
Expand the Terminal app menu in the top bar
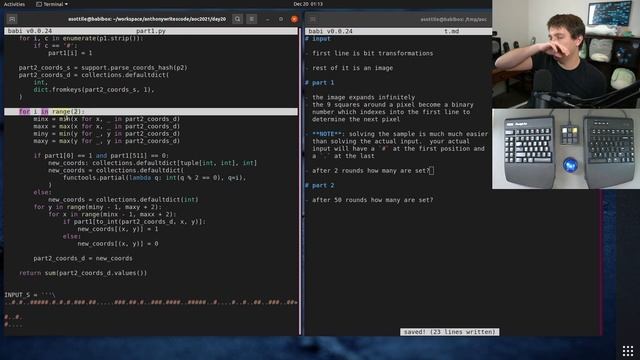tap(52, 4)
